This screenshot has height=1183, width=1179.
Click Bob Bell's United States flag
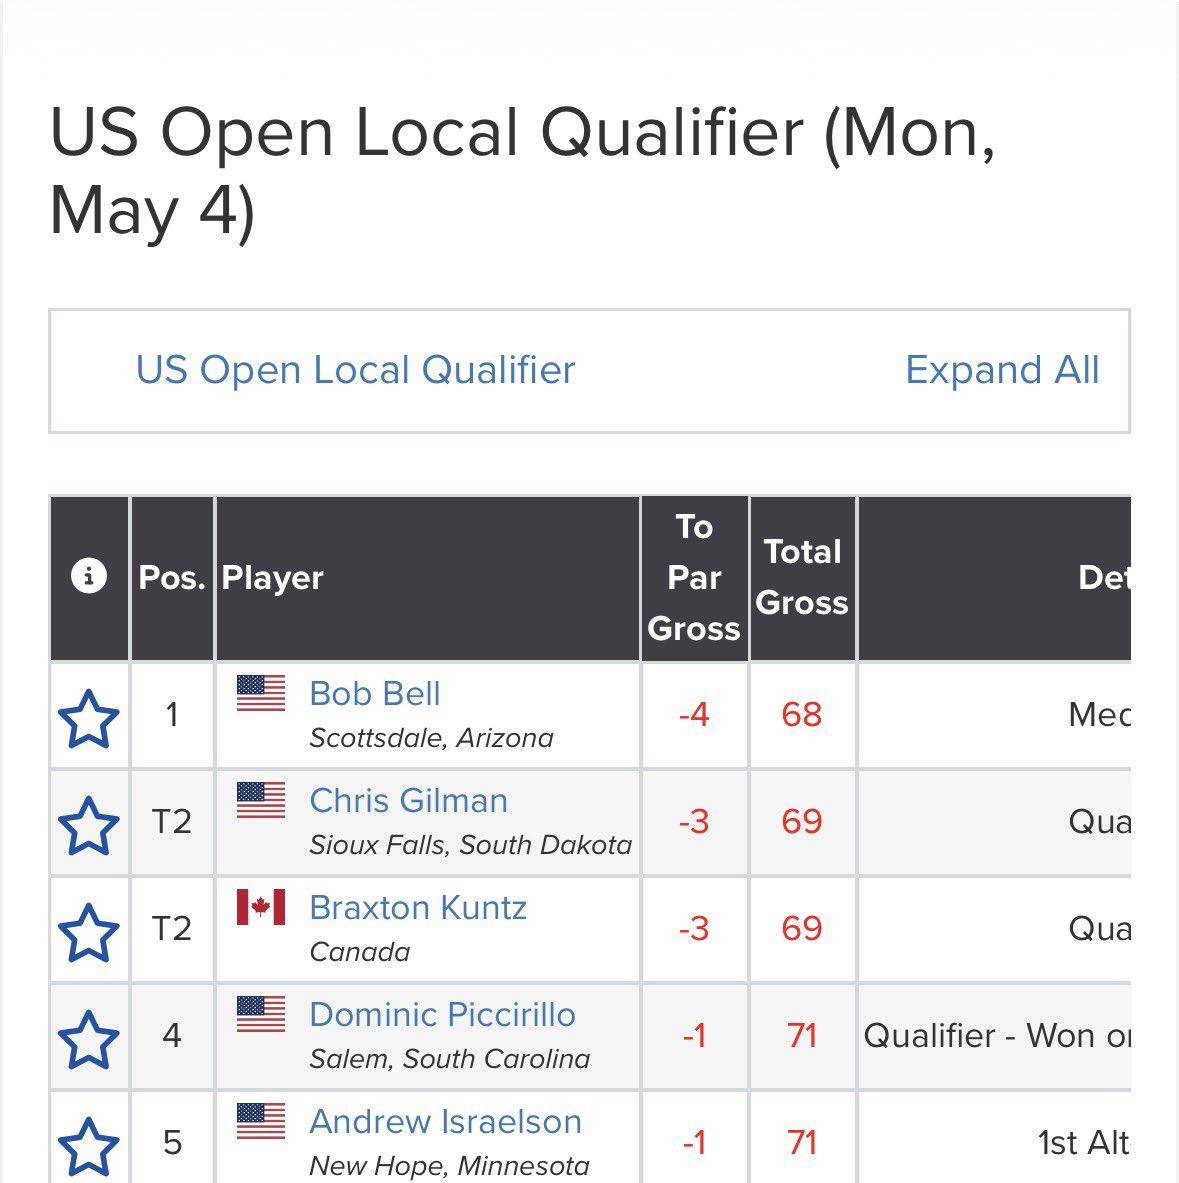point(261,693)
